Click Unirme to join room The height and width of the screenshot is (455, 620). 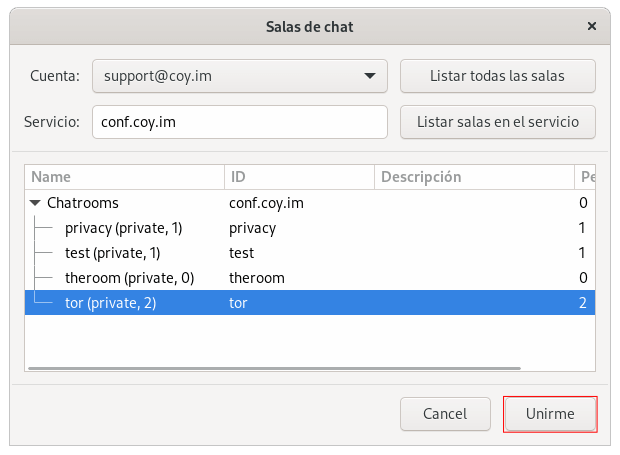pyautogui.click(x=550, y=413)
